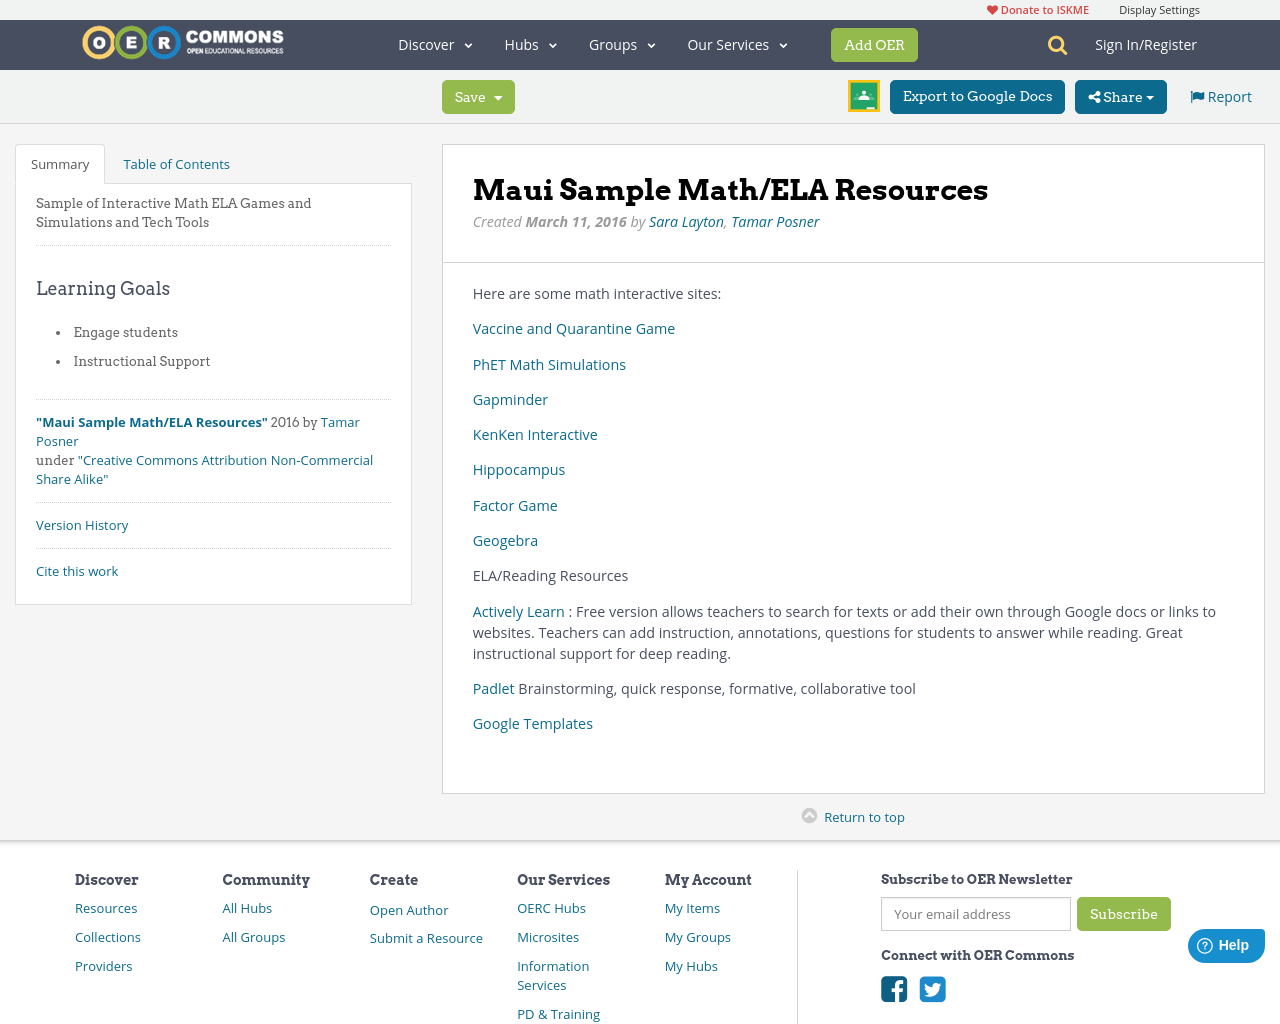
Task: Open the Facebook page icon
Action: pos(894,989)
